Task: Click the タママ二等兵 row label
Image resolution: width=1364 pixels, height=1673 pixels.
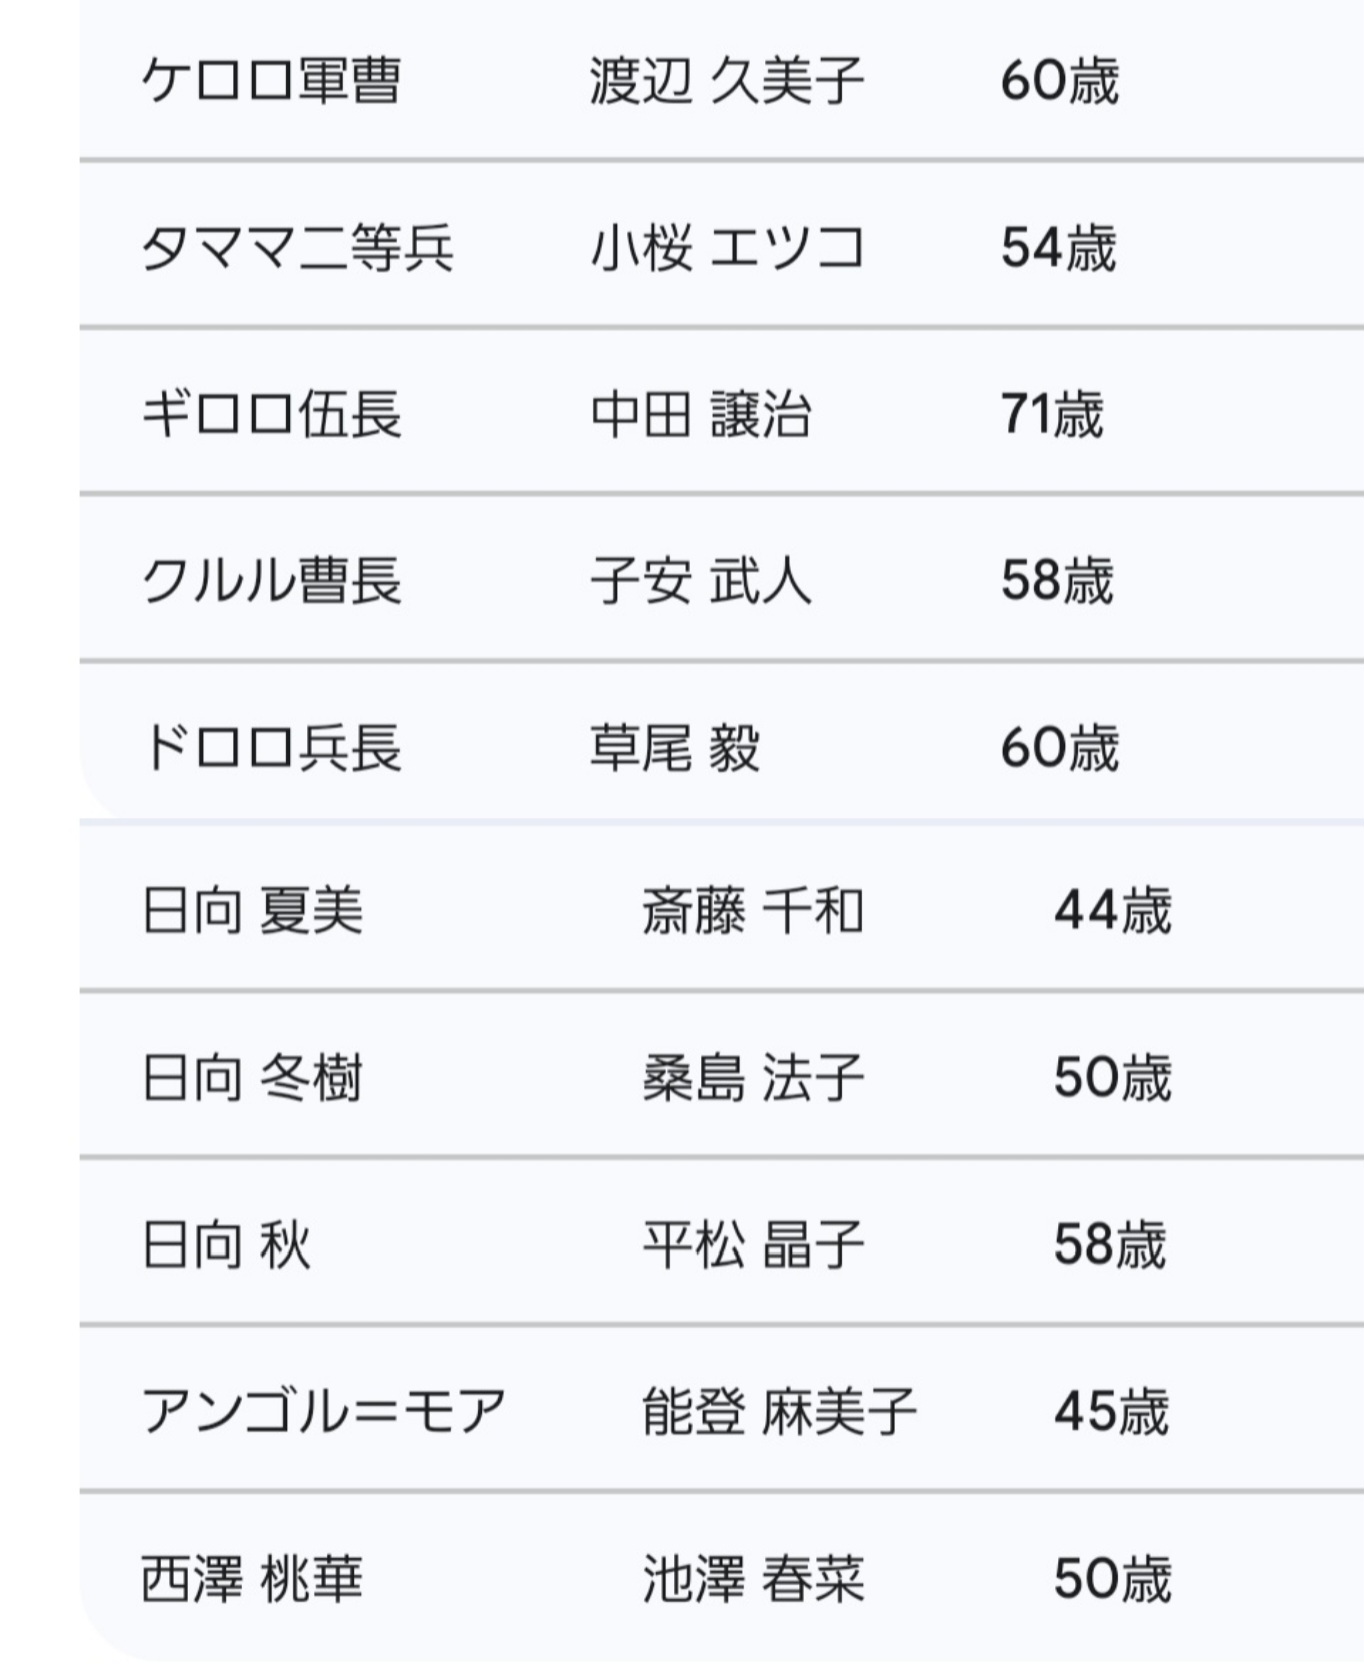Action: [x=297, y=248]
